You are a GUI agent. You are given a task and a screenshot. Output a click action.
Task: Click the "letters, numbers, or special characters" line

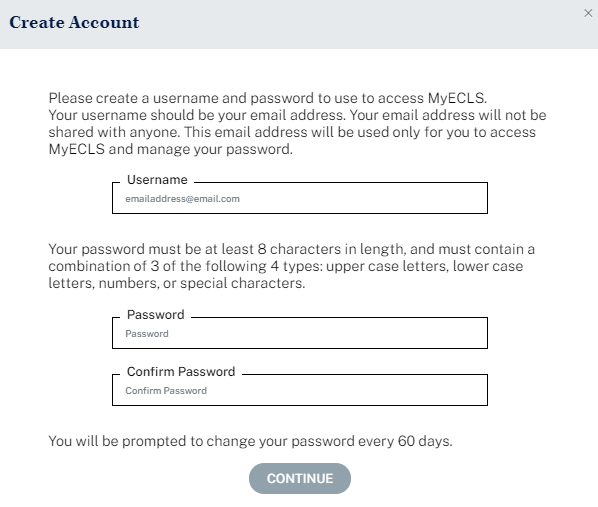[x=177, y=283]
